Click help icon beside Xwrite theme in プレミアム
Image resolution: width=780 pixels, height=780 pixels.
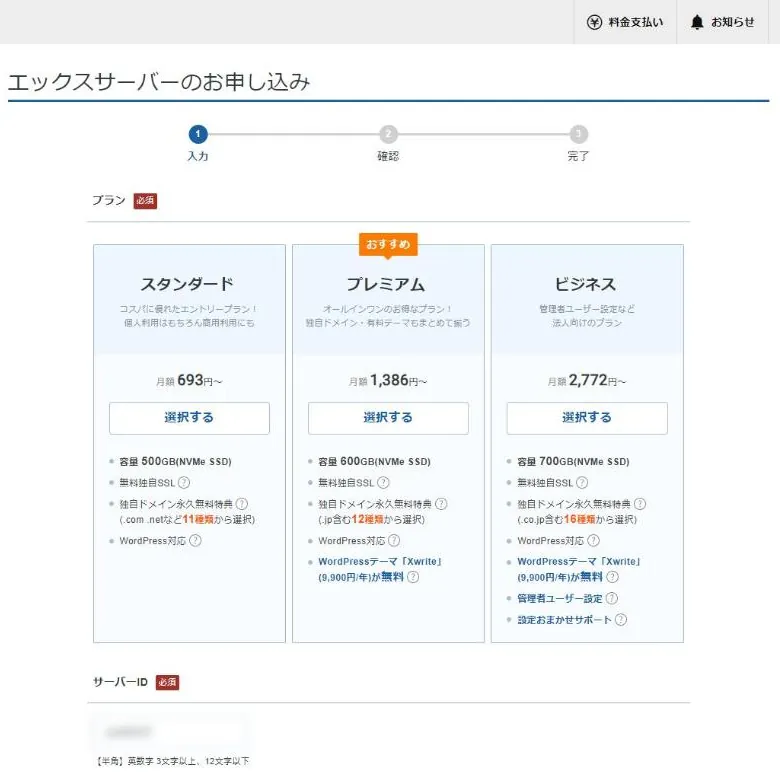[x=413, y=577]
